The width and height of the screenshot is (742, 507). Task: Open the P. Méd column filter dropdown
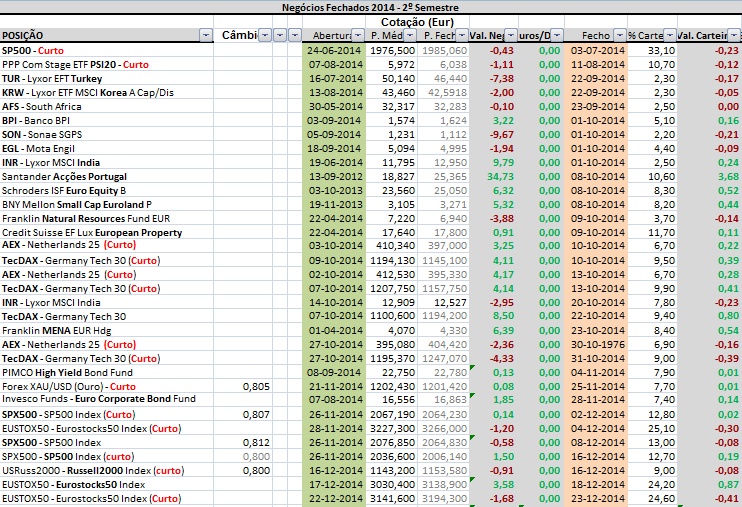pos(410,36)
